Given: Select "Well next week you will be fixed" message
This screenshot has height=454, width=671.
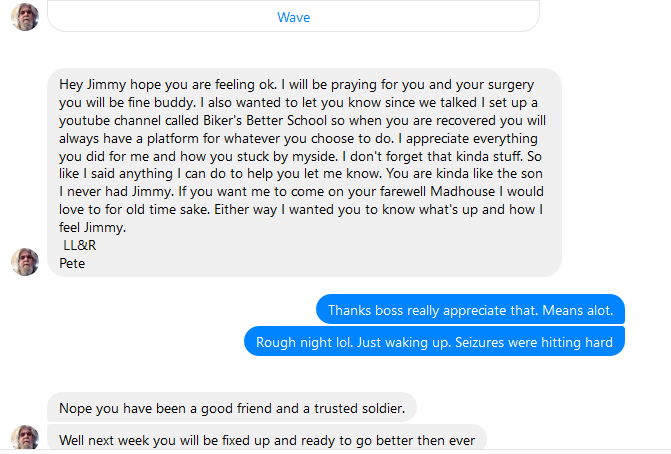Looking at the screenshot, I should pyautogui.click(x=267, y=439).
